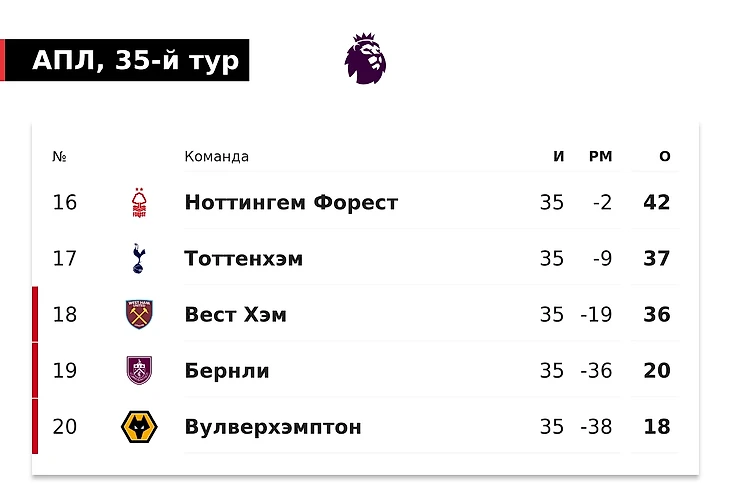This screenshot has height=497, width=730.
Task: Click the О points column header
Action: click(x=665, y=156)
